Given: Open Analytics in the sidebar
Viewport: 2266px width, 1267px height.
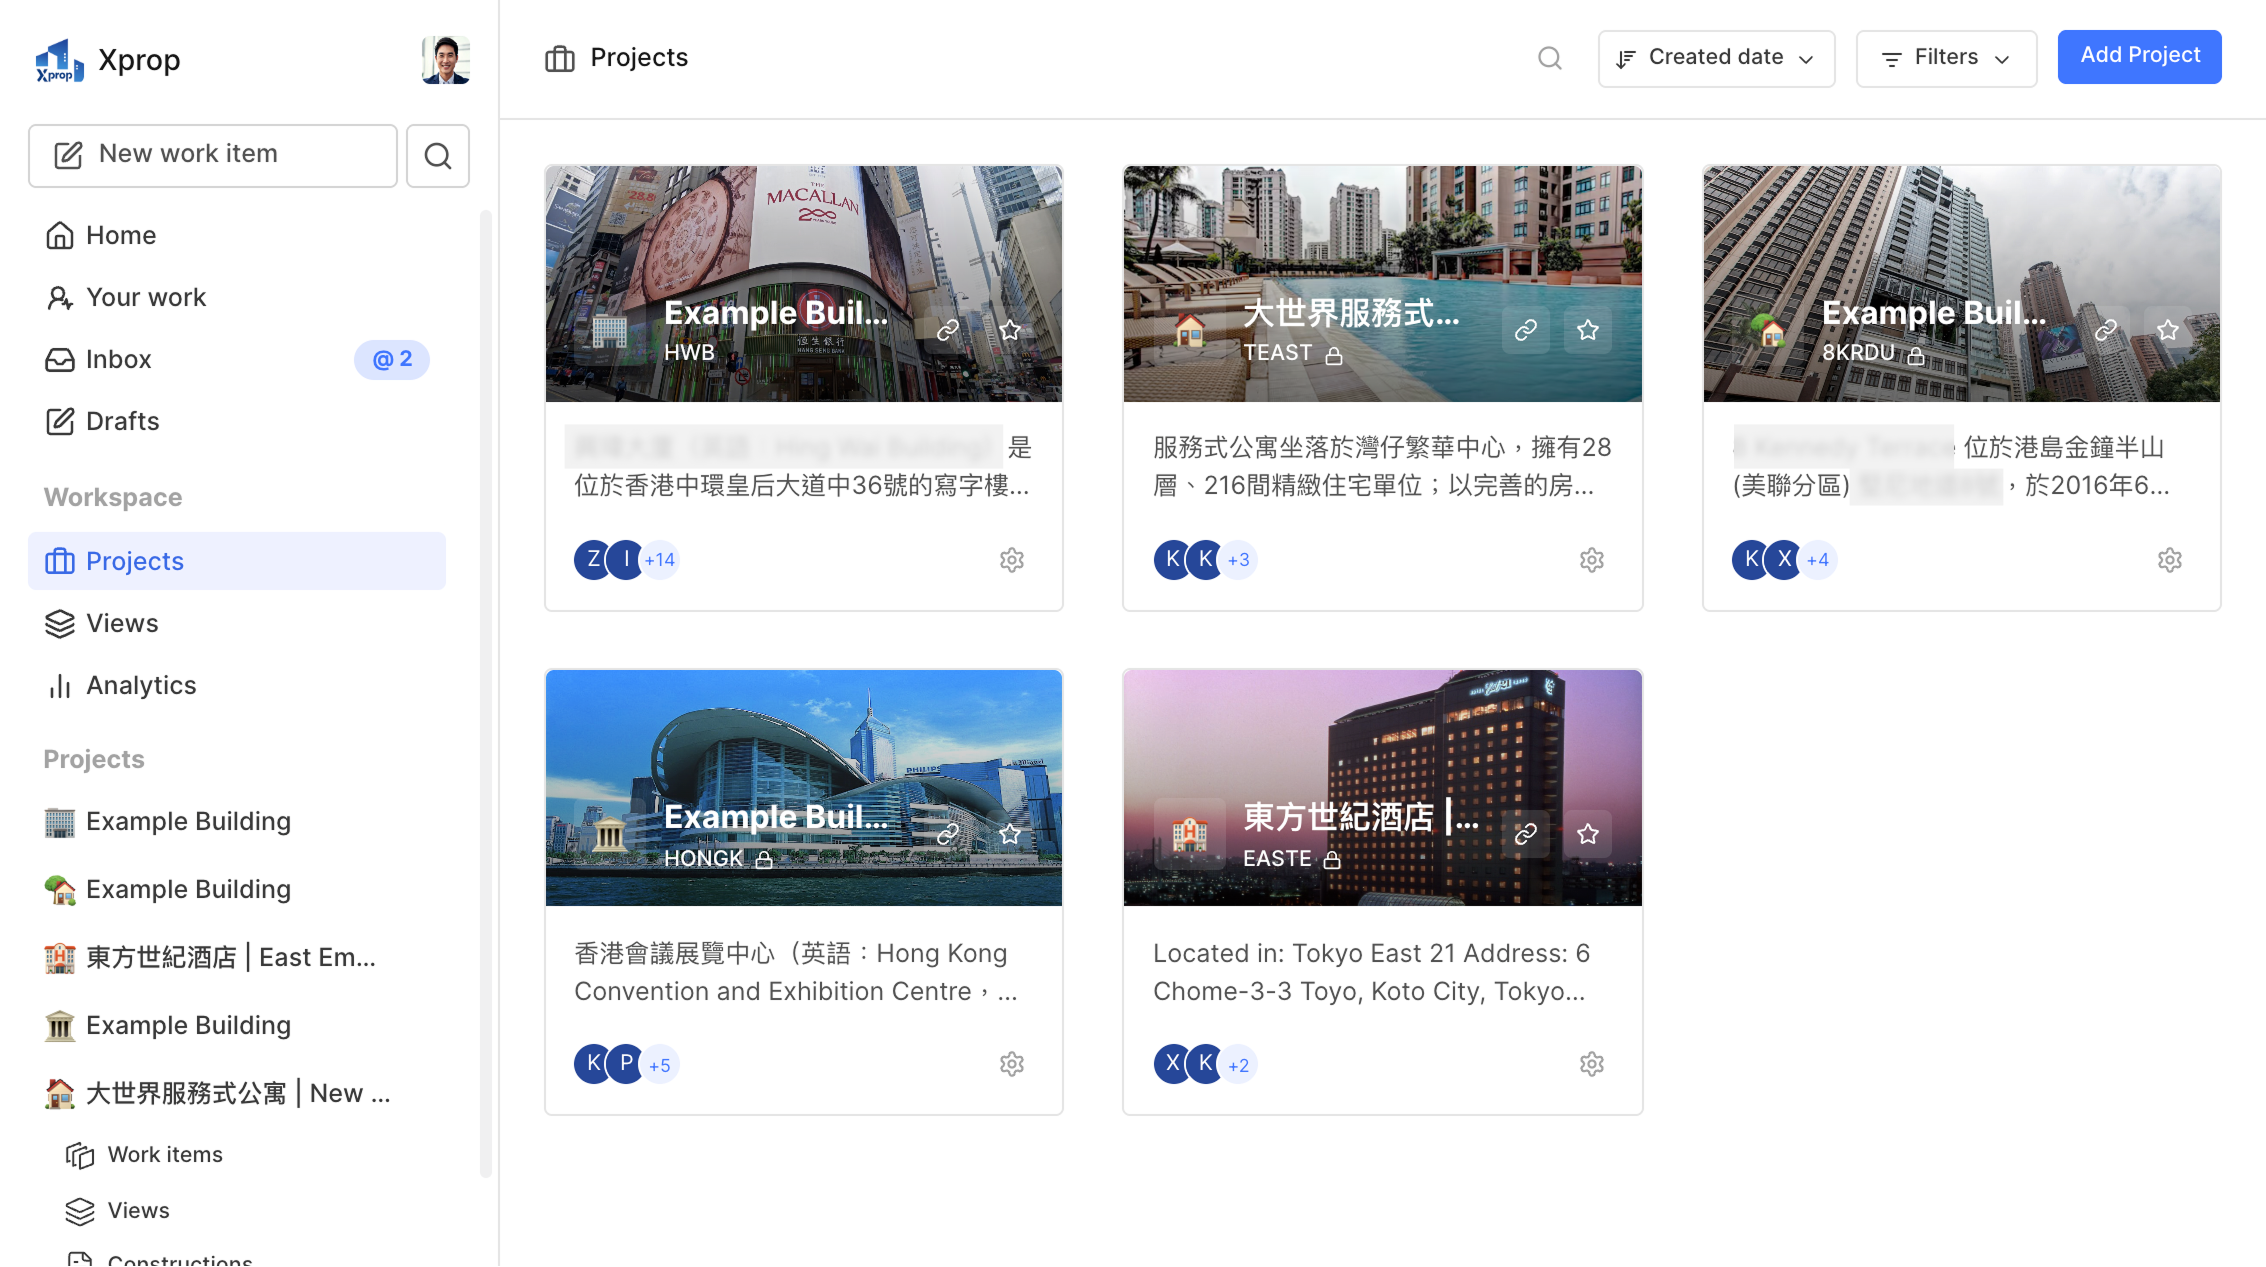Looking at the screenshot, I should click(236, 685).
